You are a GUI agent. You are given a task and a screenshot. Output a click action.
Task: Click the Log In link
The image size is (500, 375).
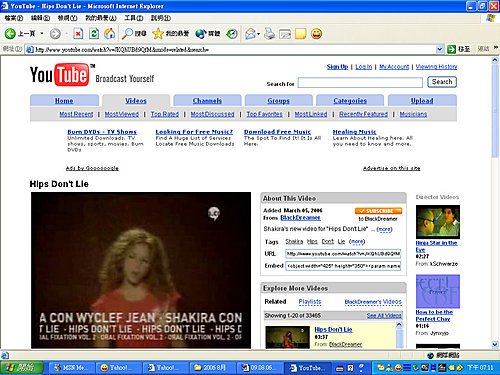click(x=363, y=67)
